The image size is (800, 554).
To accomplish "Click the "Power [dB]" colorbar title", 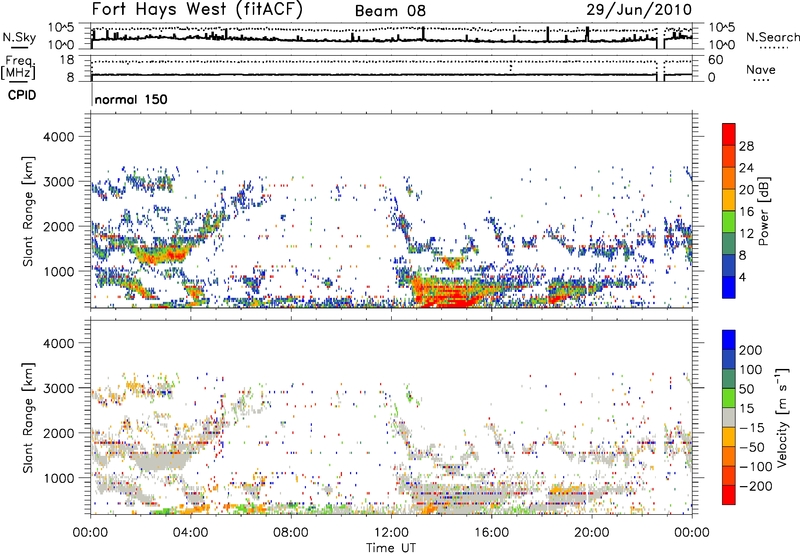I will coord(764,211).
